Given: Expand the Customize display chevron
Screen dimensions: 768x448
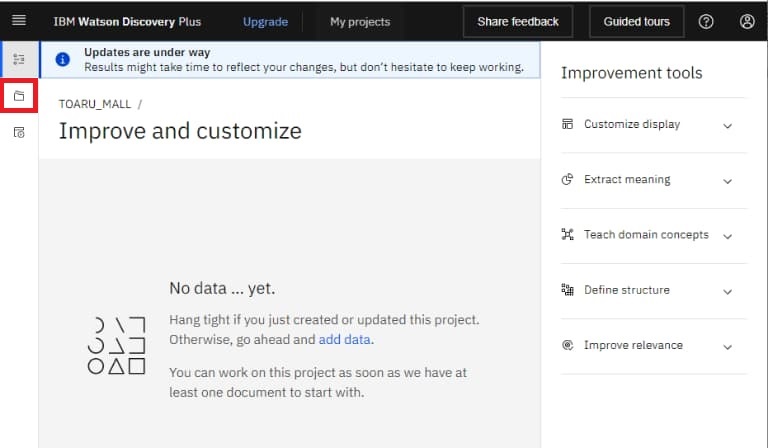Looking at the screenshot, I should click(x=727, y=126).
